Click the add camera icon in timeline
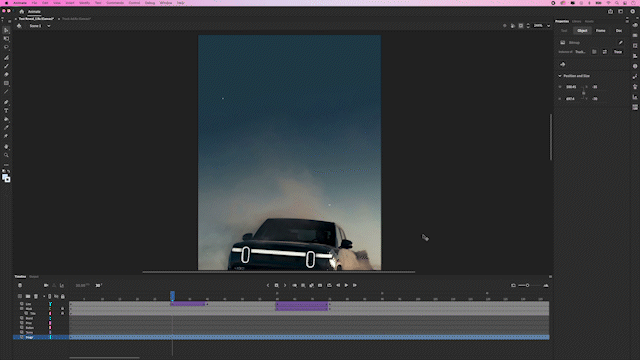 pos(46,285)
